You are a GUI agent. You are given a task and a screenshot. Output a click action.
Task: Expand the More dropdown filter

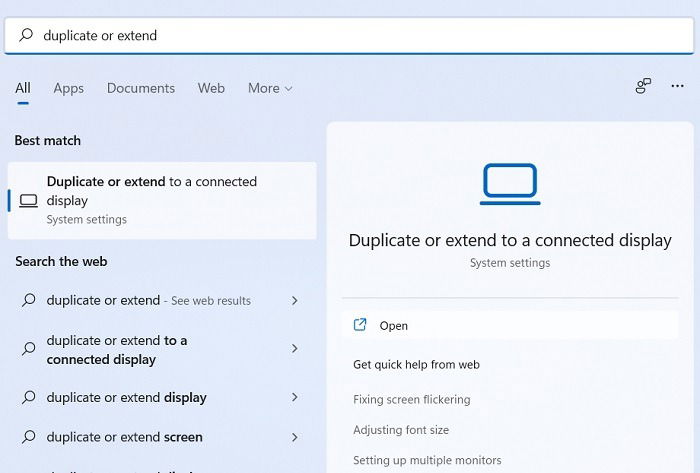pos(270,88)
